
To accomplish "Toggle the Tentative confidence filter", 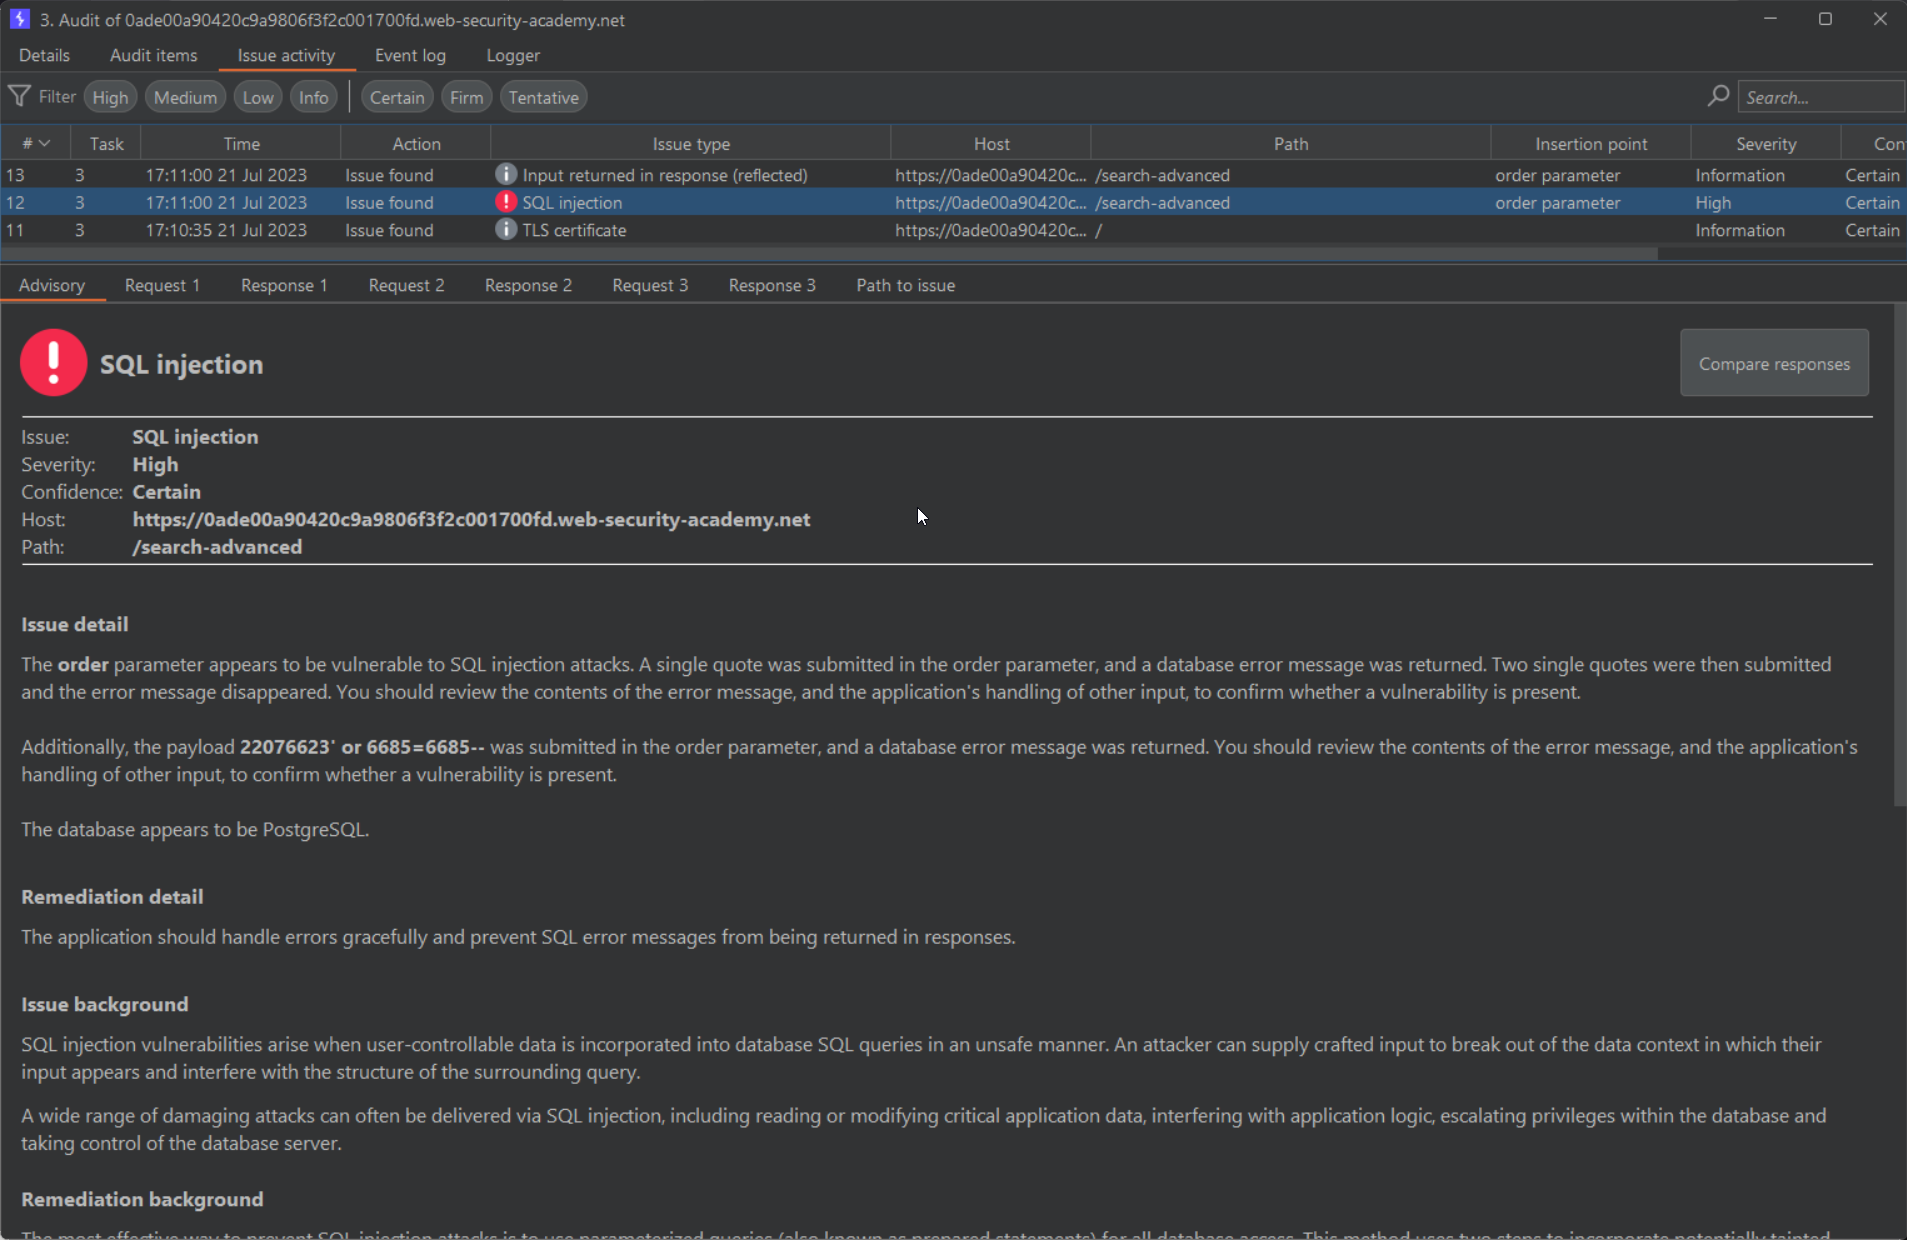I will (543, 97).
